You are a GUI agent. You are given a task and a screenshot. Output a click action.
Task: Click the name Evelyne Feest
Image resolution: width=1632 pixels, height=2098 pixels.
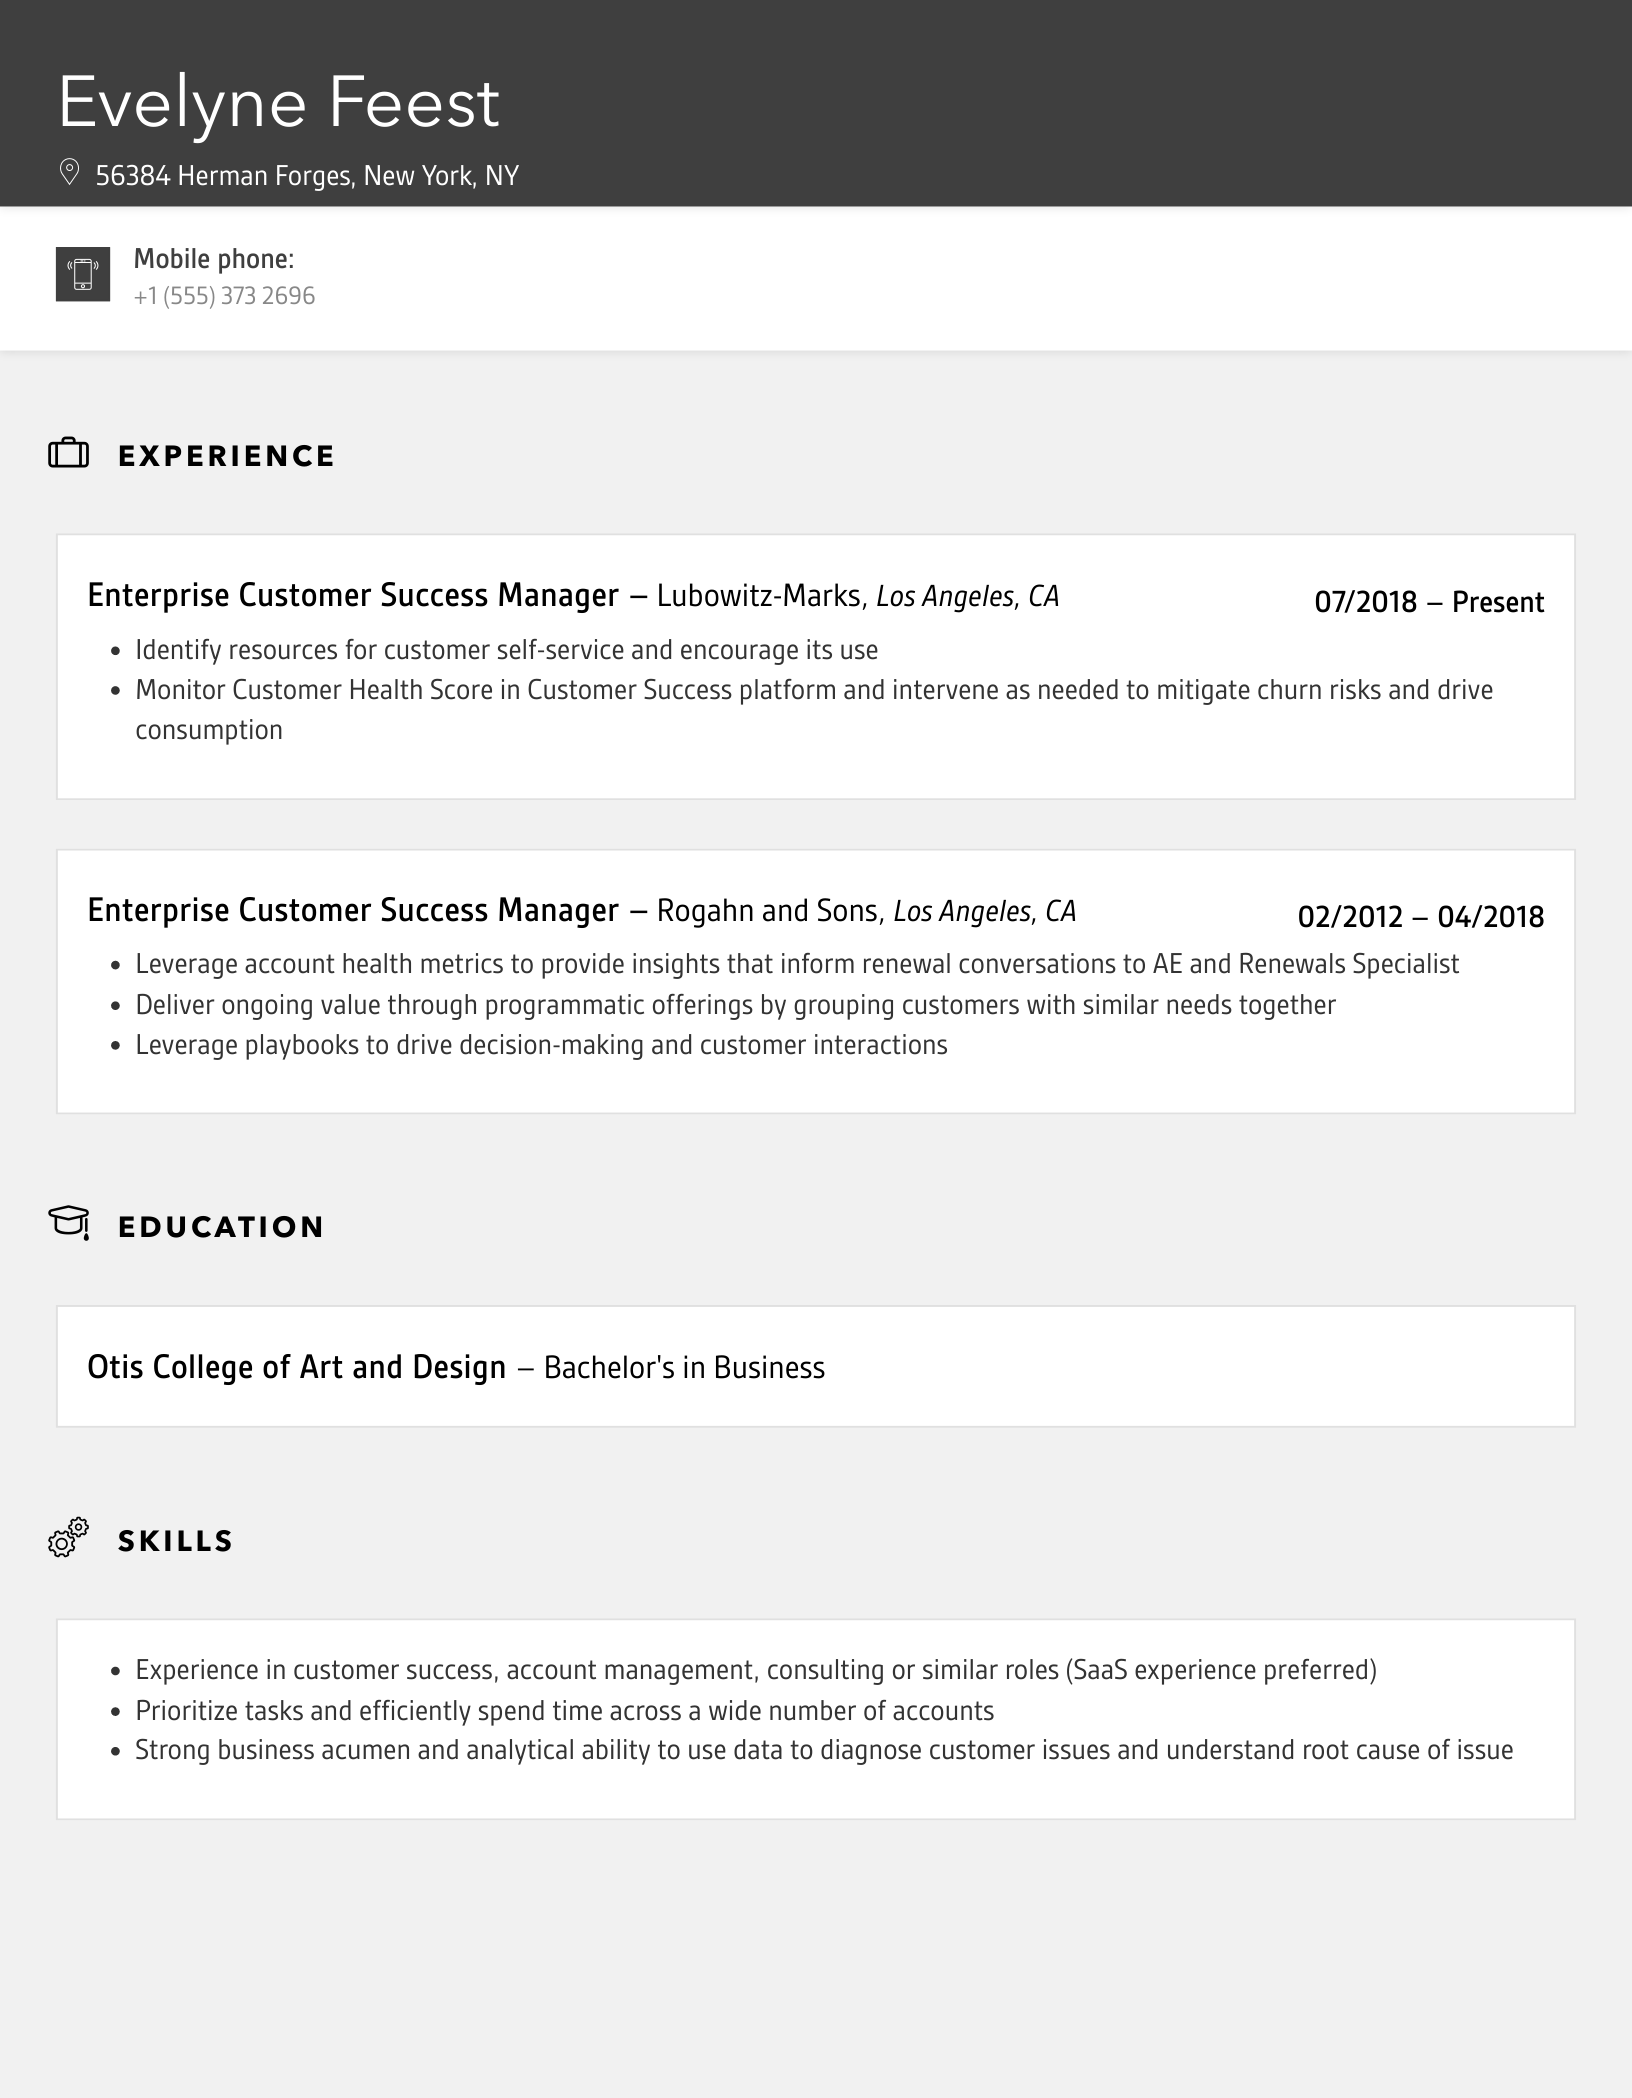(279, 102)
